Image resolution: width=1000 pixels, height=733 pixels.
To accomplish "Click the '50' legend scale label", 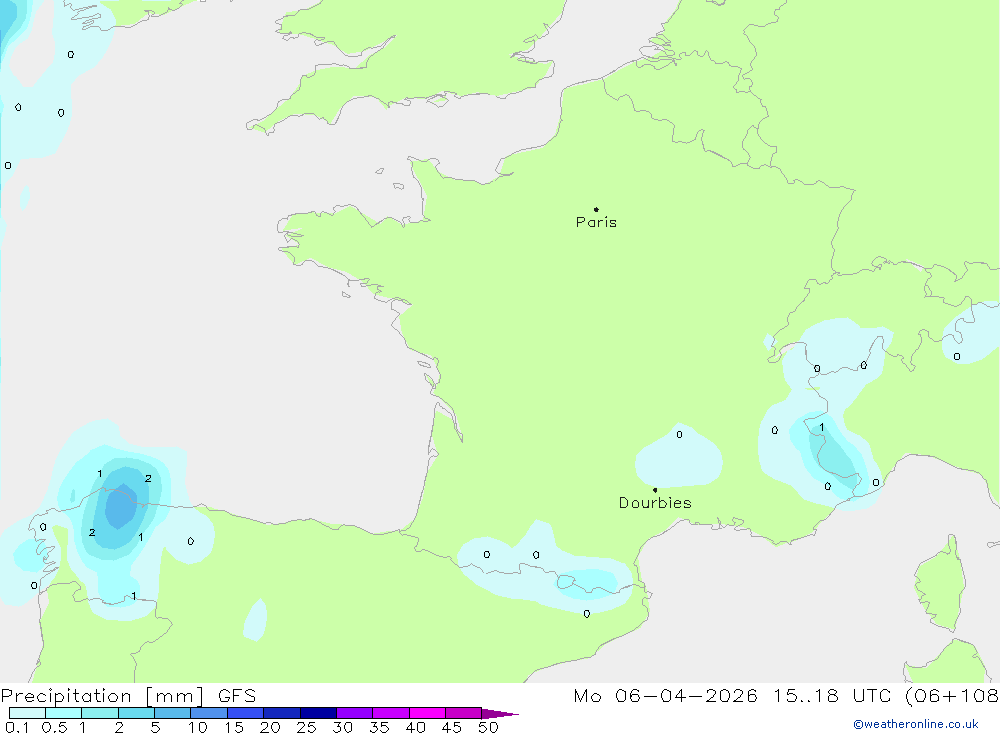I will [x=488, y=727].
